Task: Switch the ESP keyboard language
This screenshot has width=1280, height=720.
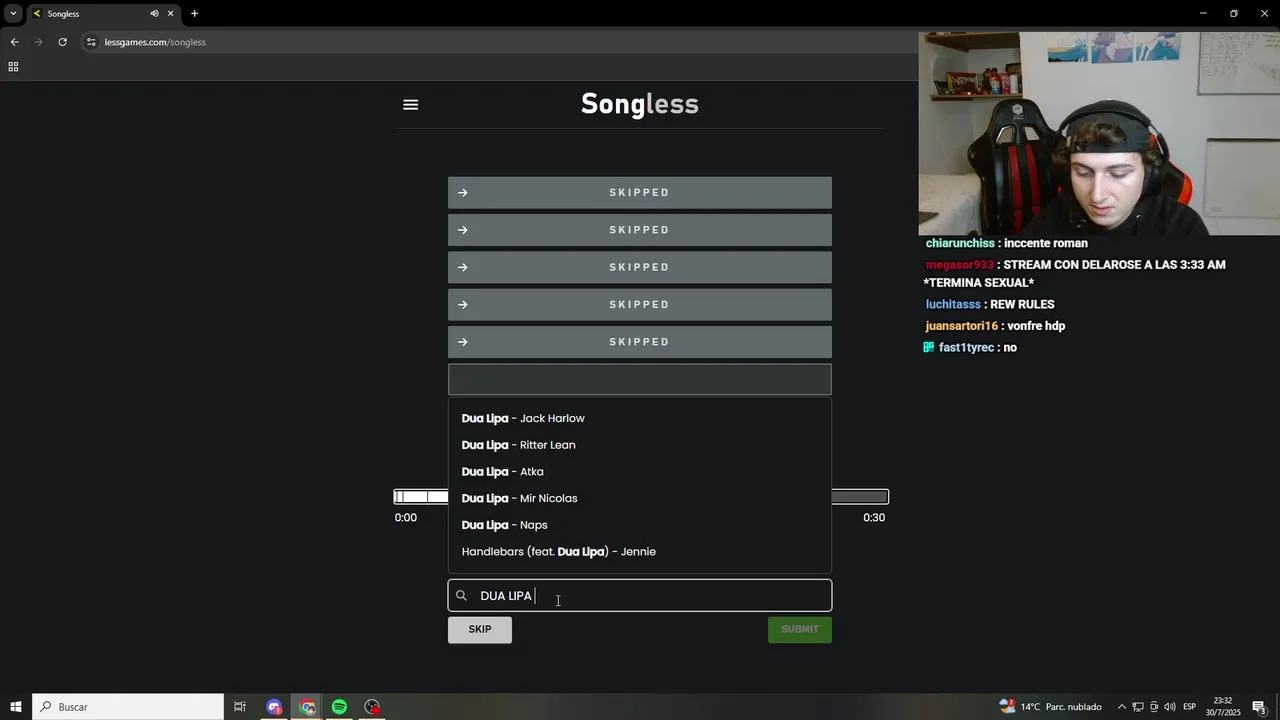Action: pos(1189,707)
